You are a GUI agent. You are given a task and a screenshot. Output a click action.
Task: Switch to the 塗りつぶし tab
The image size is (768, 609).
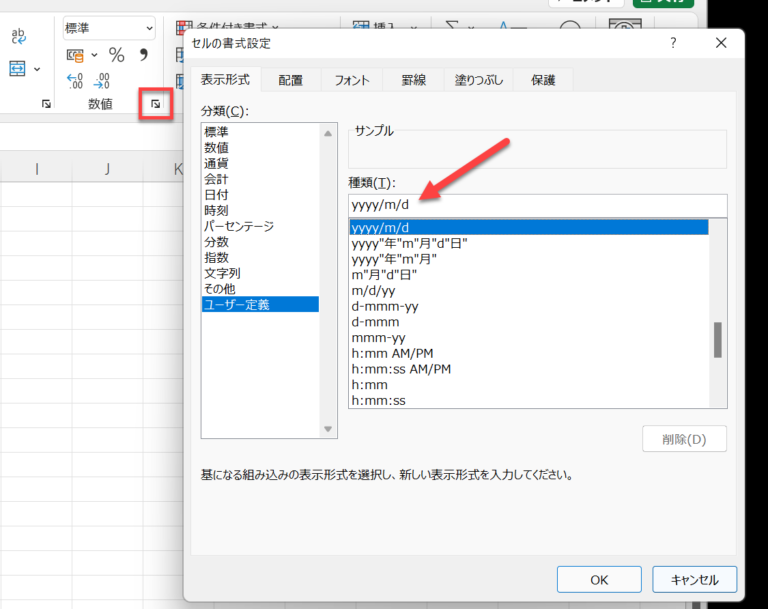coord(479,80)
